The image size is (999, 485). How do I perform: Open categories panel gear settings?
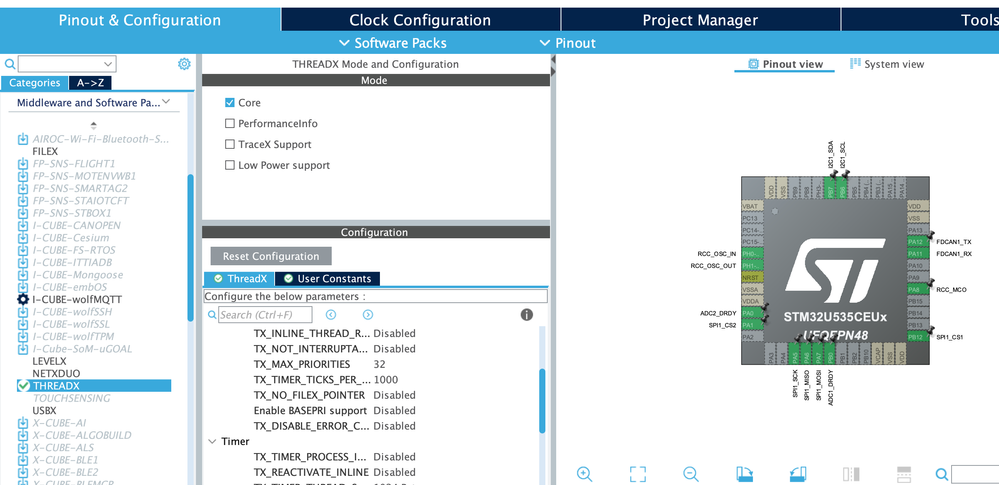[x=184, y=64]
